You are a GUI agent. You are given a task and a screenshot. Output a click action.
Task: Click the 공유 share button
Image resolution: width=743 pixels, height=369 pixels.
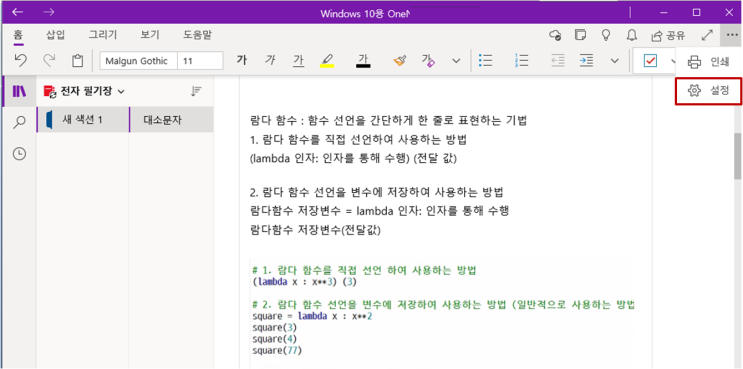point(668,35)
